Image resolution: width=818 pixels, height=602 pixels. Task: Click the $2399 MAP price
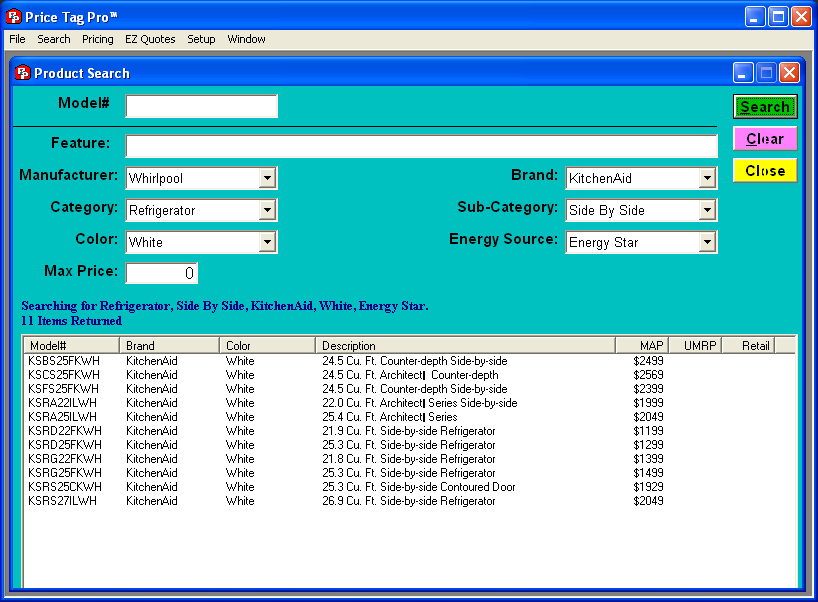point(648,389)
